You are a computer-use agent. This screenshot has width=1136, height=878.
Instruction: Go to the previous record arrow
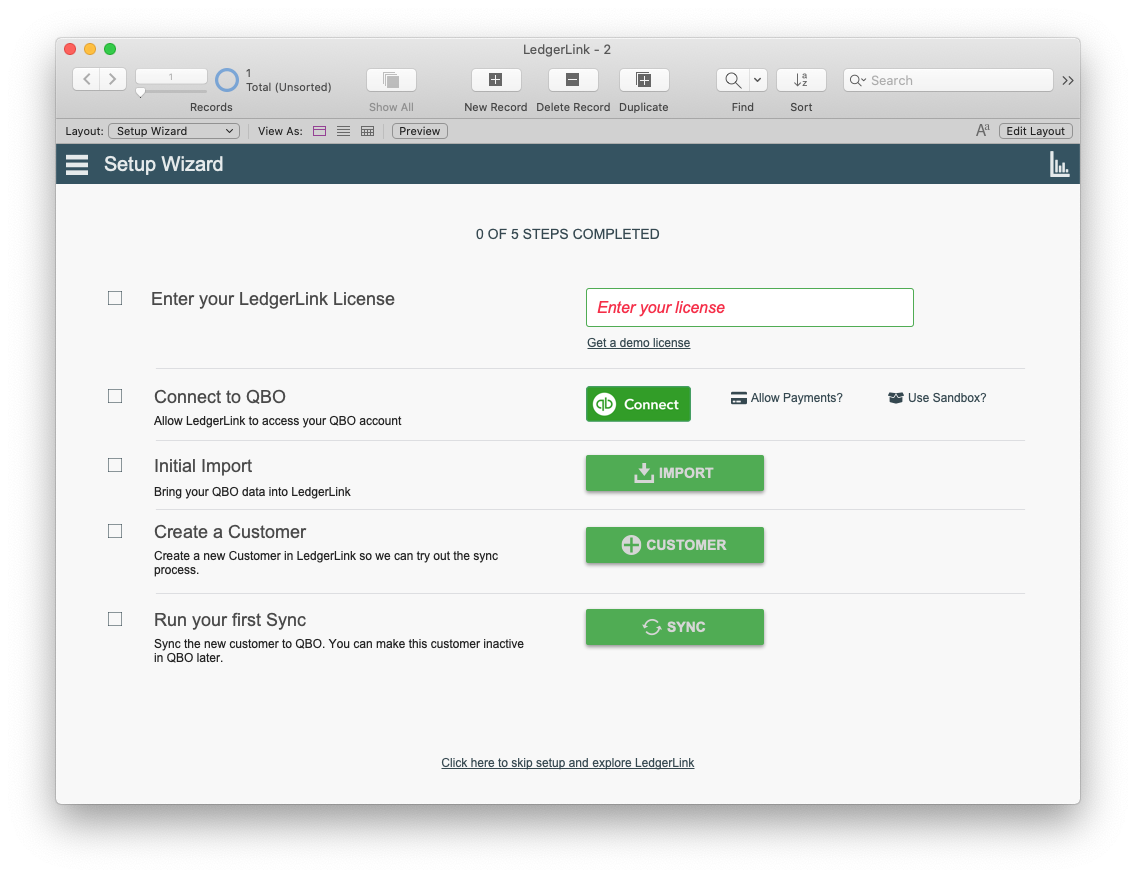pyautogui.click(x=87, y=79)
